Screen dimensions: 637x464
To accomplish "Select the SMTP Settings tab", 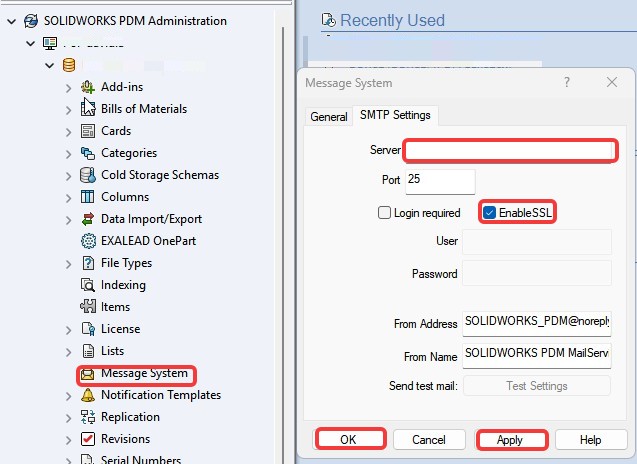I will [x=395, y=115].
